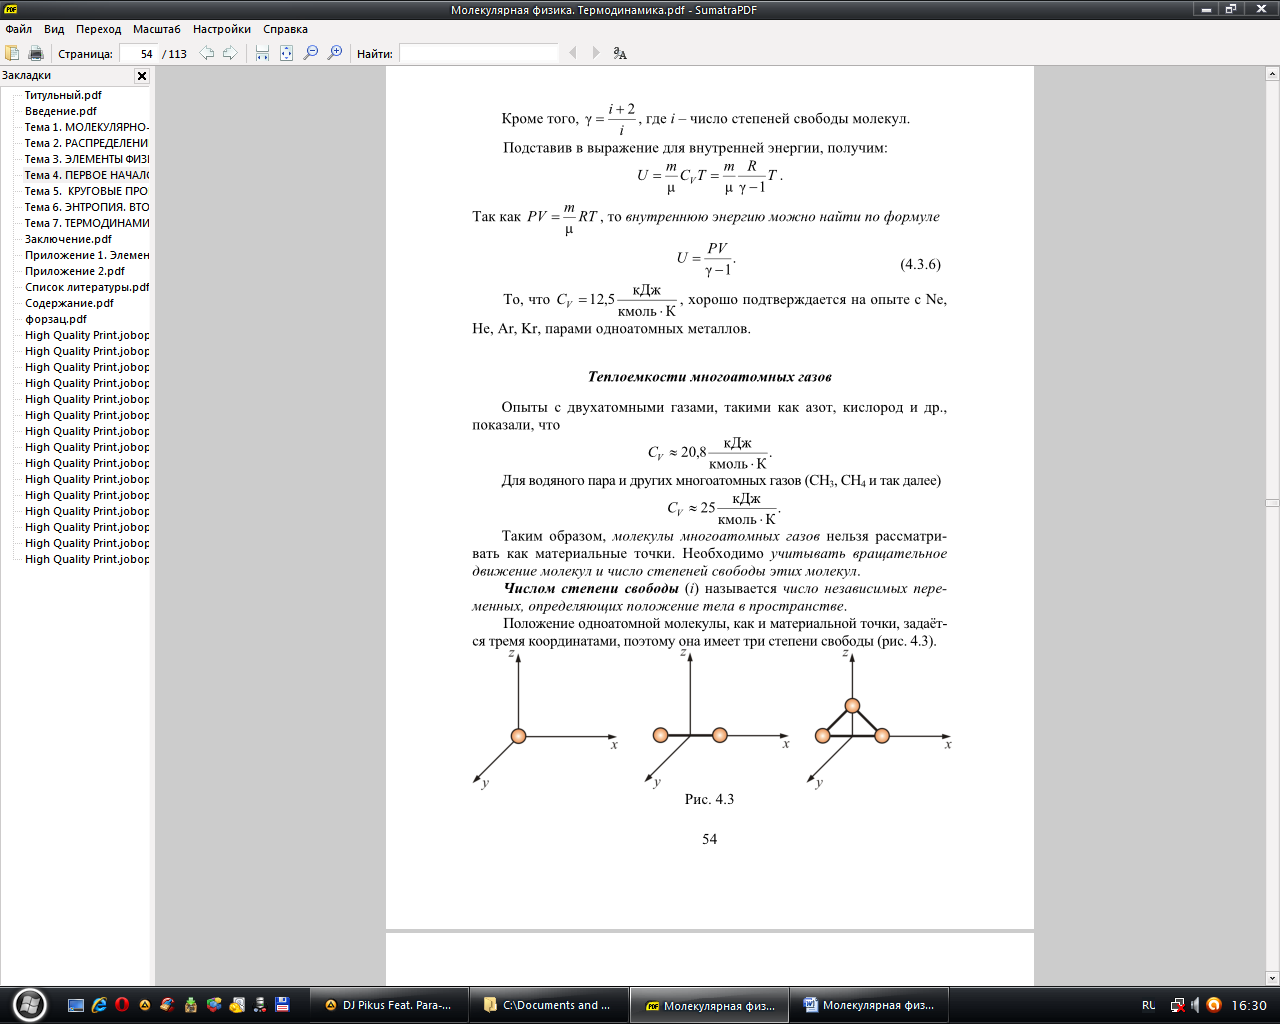Go to previous page arrow

[206, 53]
